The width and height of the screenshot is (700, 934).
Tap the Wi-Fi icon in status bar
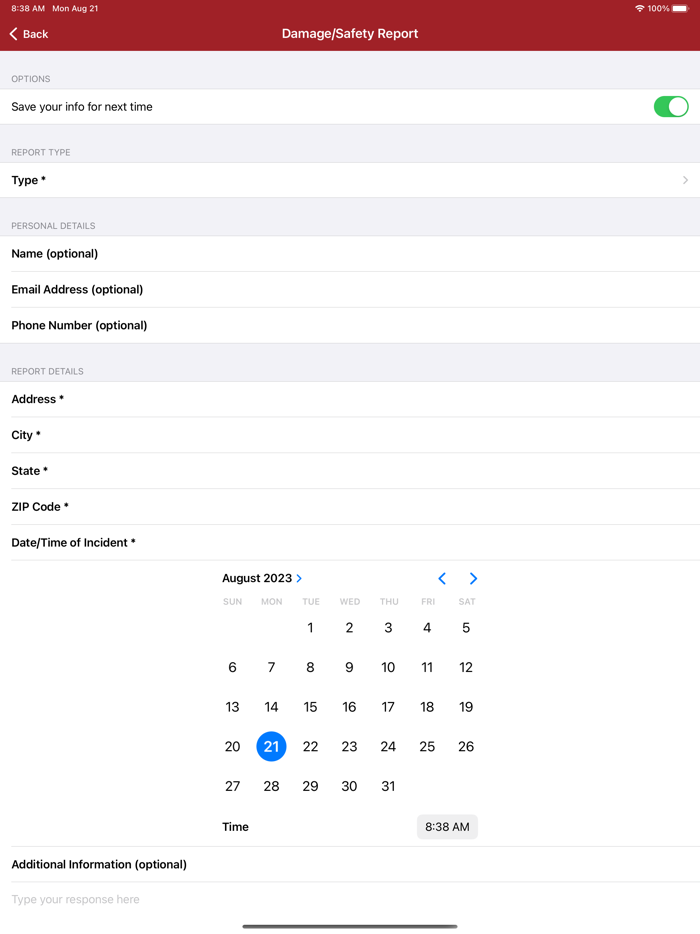coord(640,8)
